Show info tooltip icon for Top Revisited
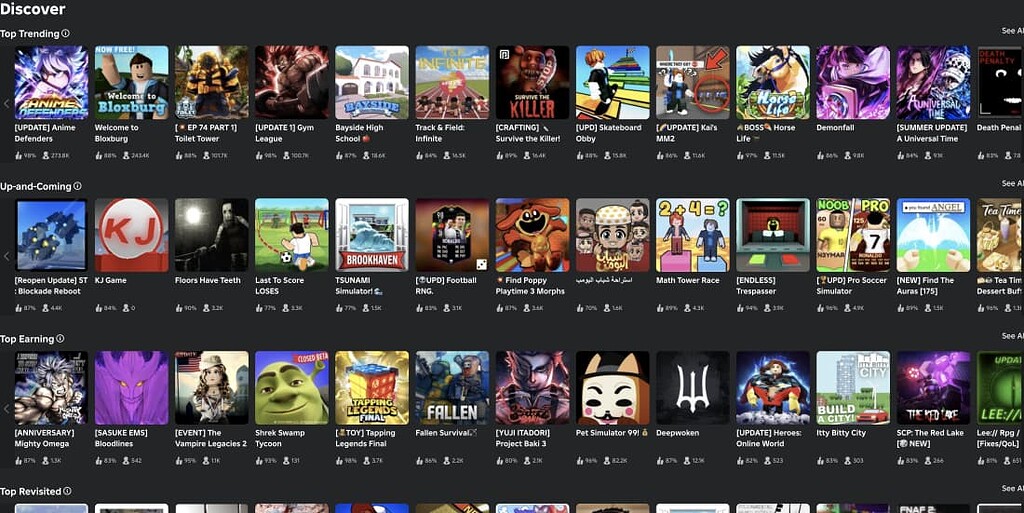1024x513 pixels. point(67,491)
